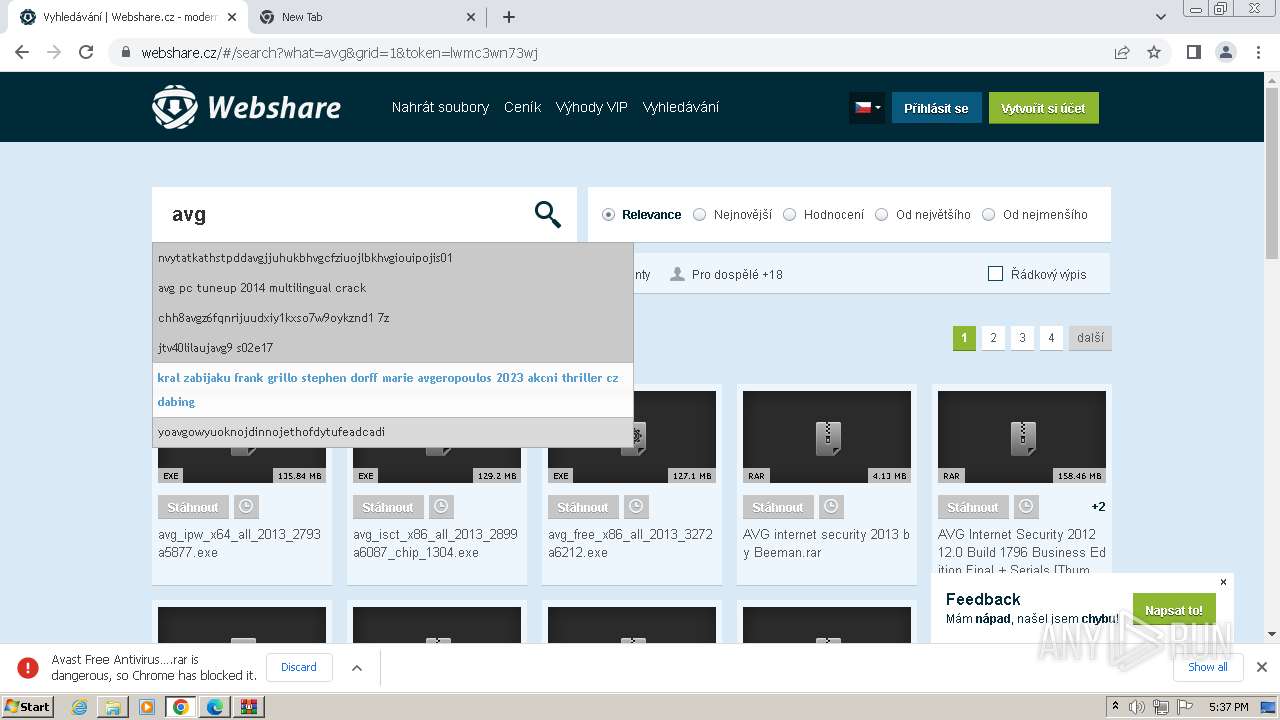Choose suggestion avg pc tuneup 2014 multilingual crack
Viewport: 1280px width, 720px height.
tap(393, 288)
